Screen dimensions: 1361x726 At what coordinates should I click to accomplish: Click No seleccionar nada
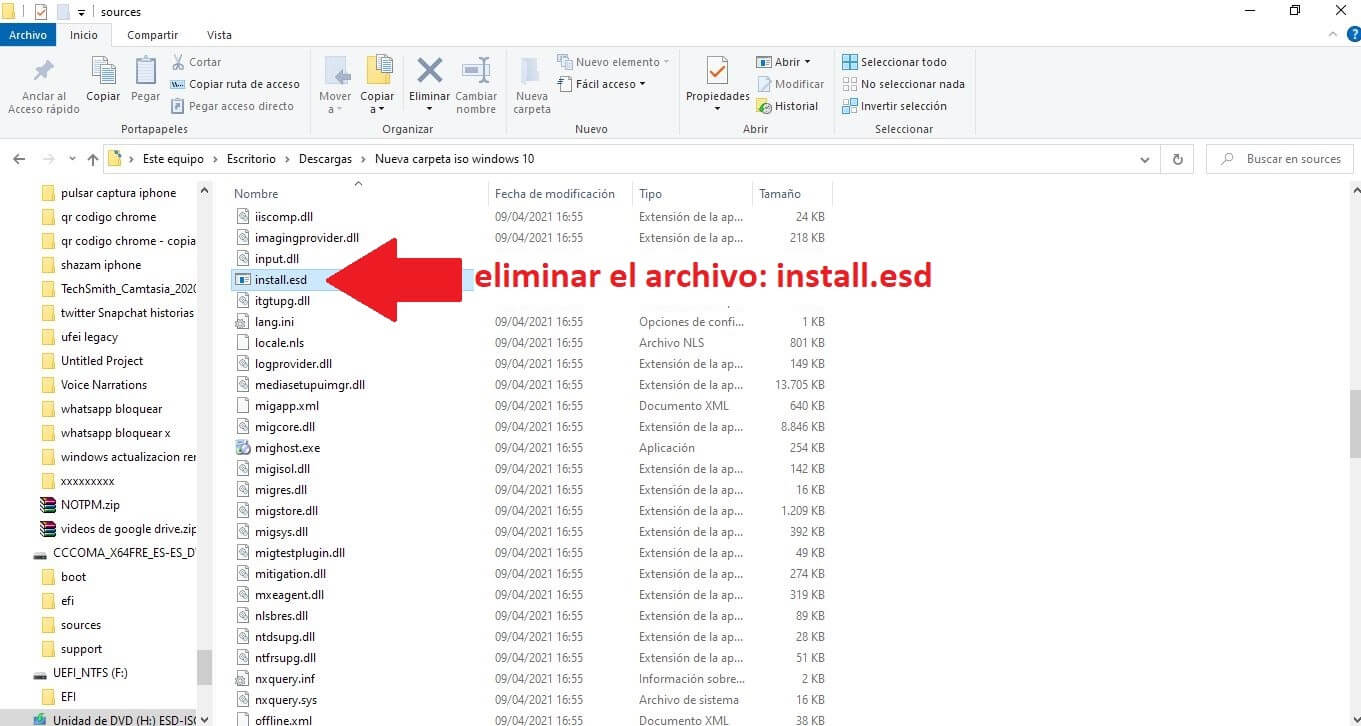pyautogui.click(x=903, y=84)
